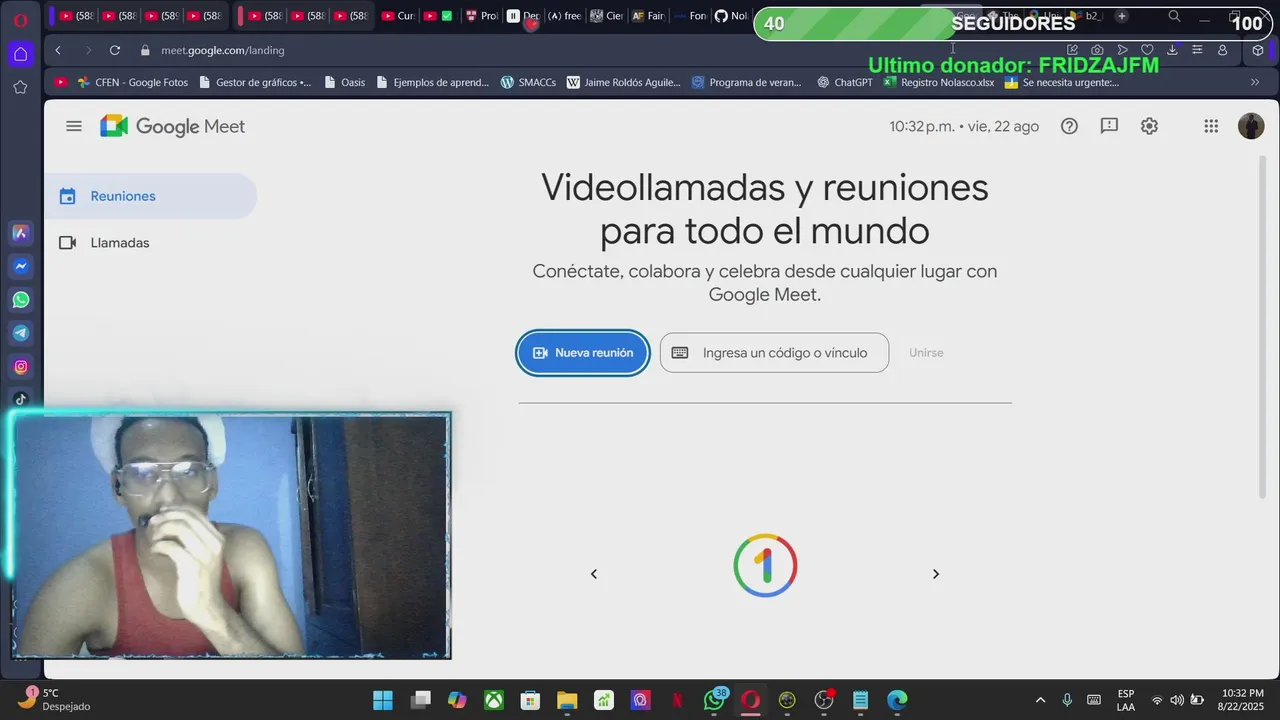1280x720 pixels.
Task: Open Opera bookmarks star in sidebar
Action: point(20,87)
